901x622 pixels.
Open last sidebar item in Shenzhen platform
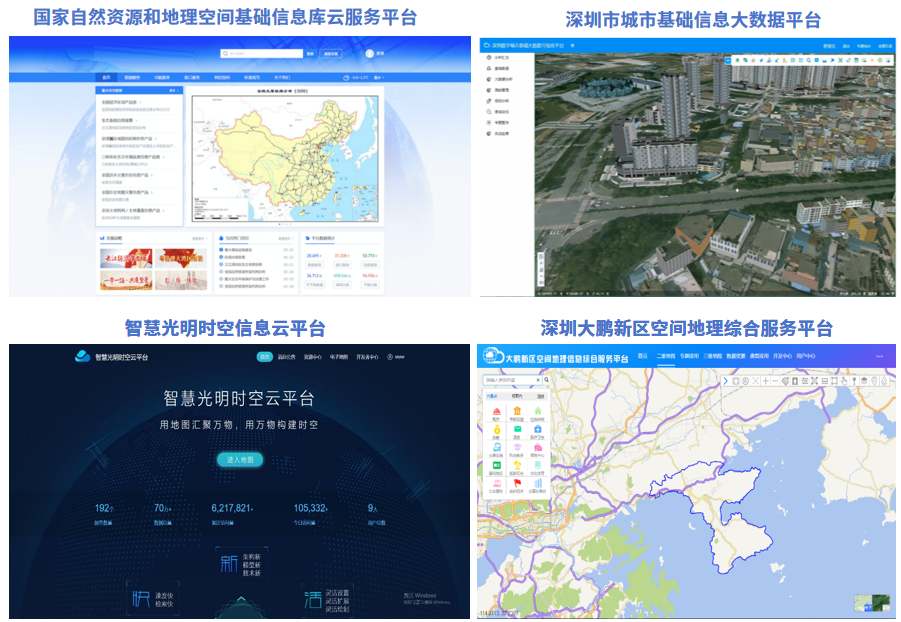tap(499, 133)
